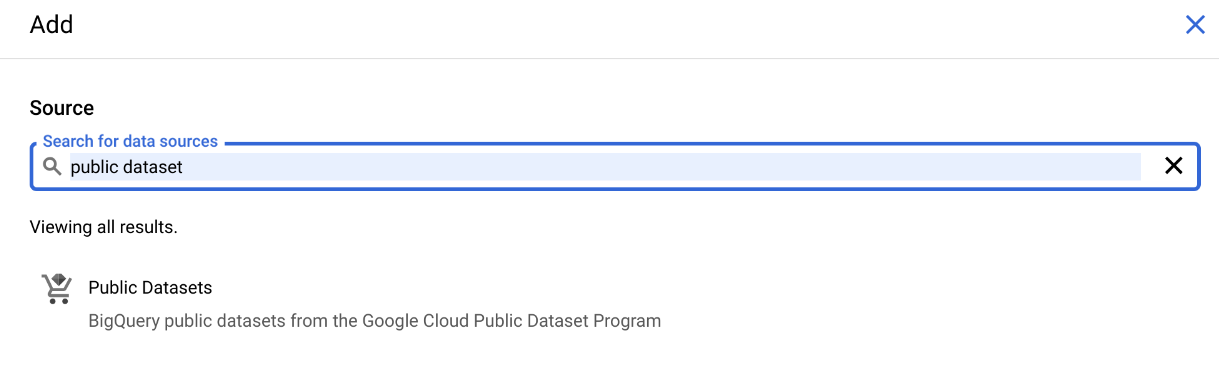Click the BigQuery public datasets description text
This screenshot has height=373, width=1219.
point(375,321)
